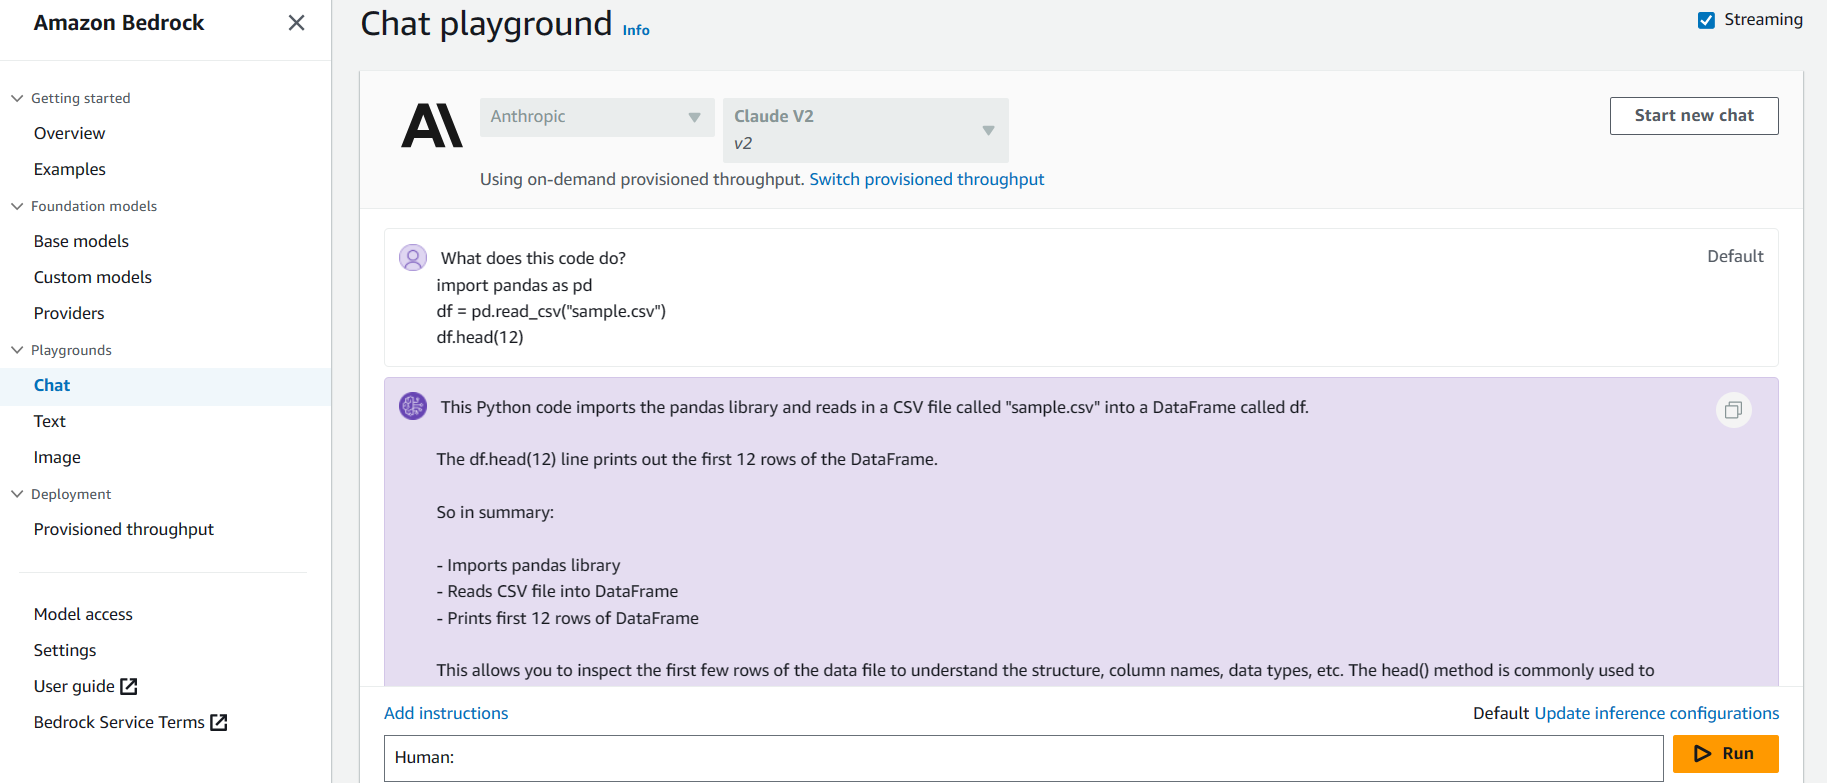This screenshot has width=1827, height=783.
Task: Close the Amazon Bedrock sidebar panel
Action: [296, 22]
